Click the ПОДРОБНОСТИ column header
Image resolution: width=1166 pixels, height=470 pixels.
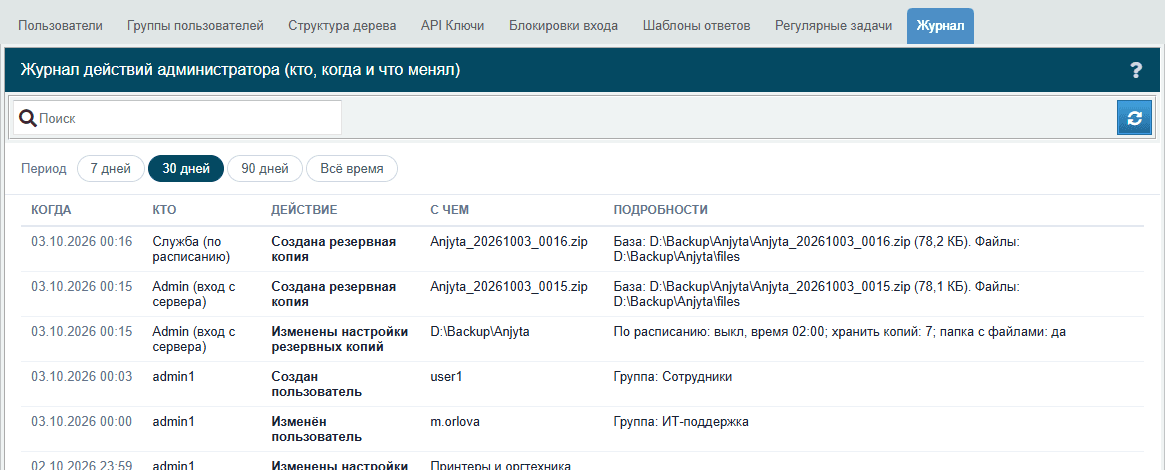click(660, 210)
